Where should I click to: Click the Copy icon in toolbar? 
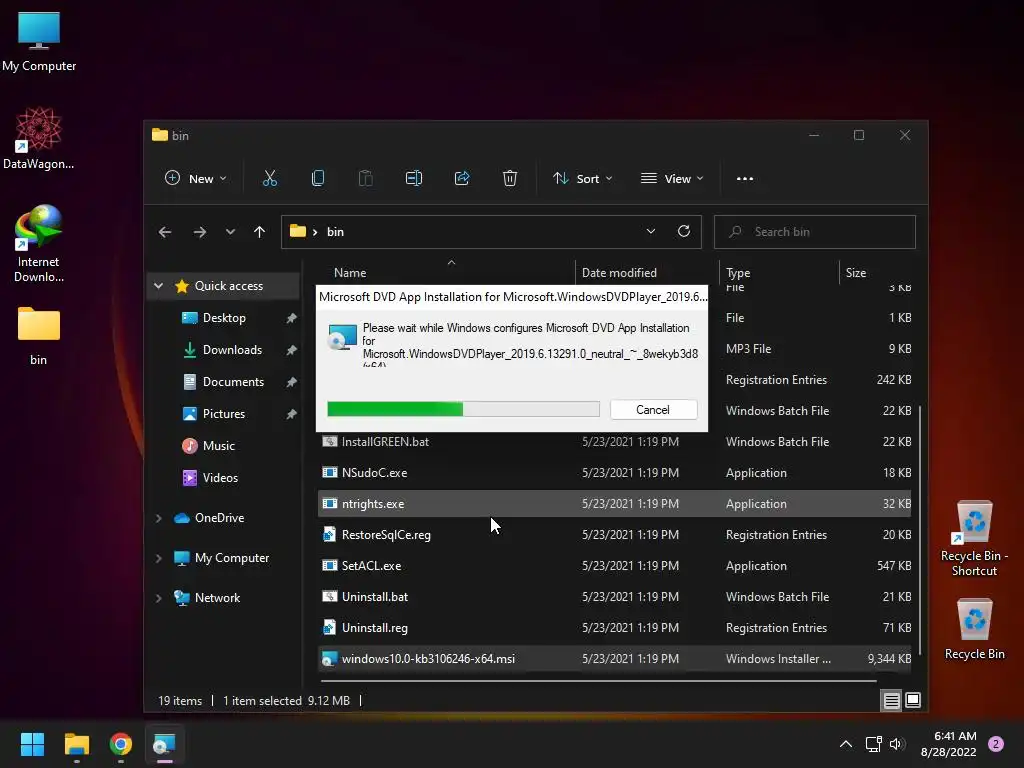318,178
